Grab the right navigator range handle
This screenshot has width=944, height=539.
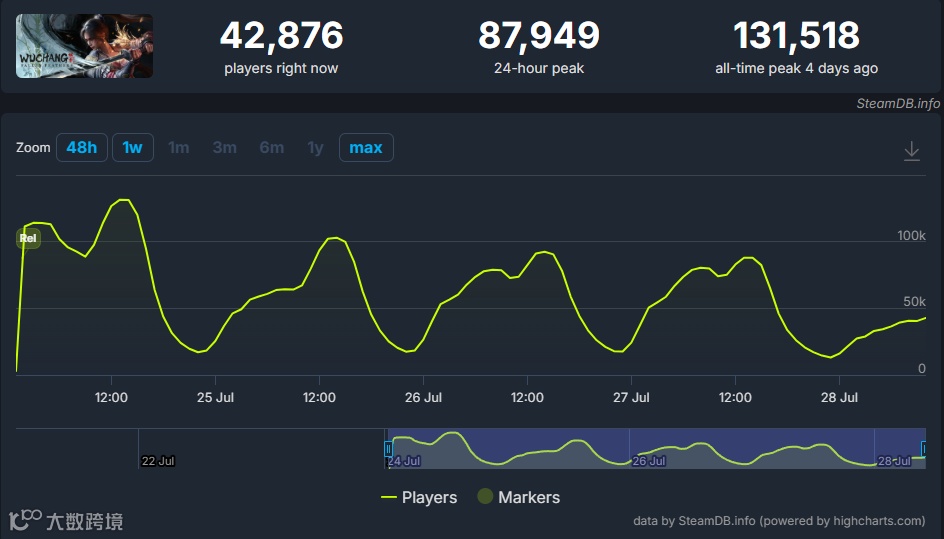tap(924, 449)
